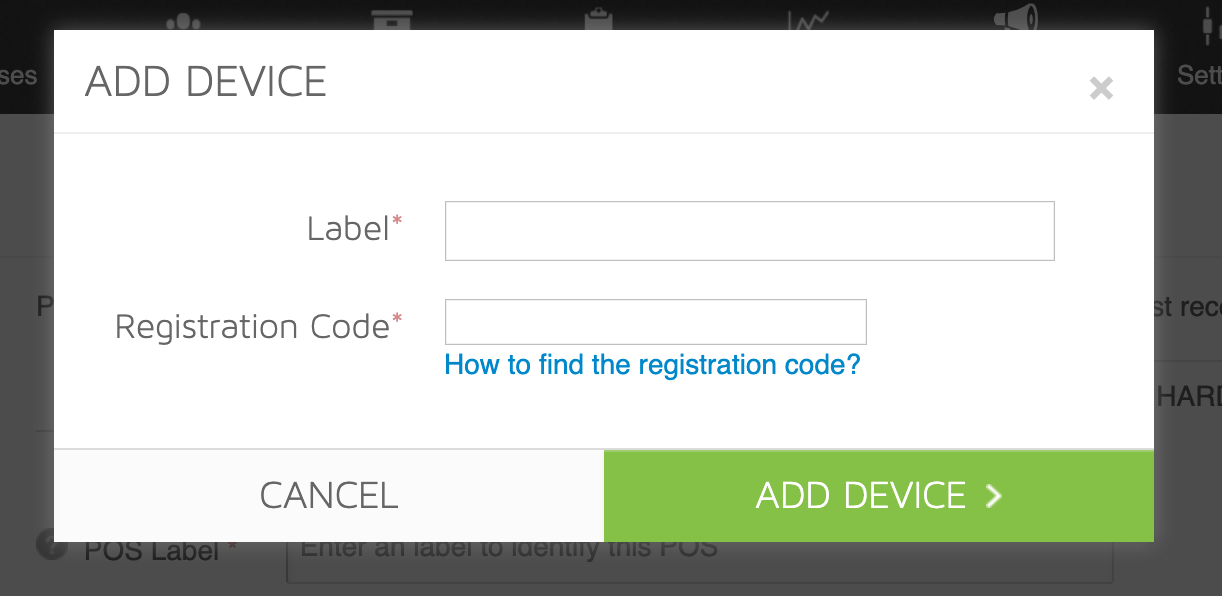Click the CANCEL button
The image size is (1222, 596).
point(329,496)
